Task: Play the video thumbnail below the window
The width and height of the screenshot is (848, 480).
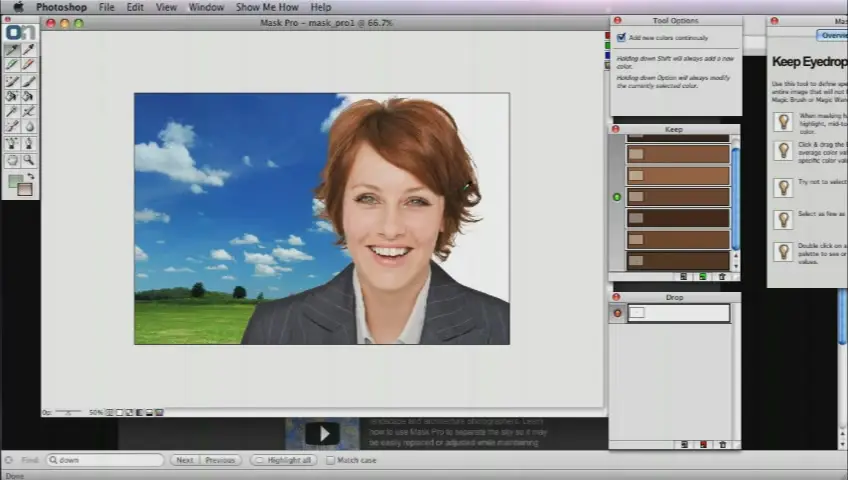Action: coord(323,434)
